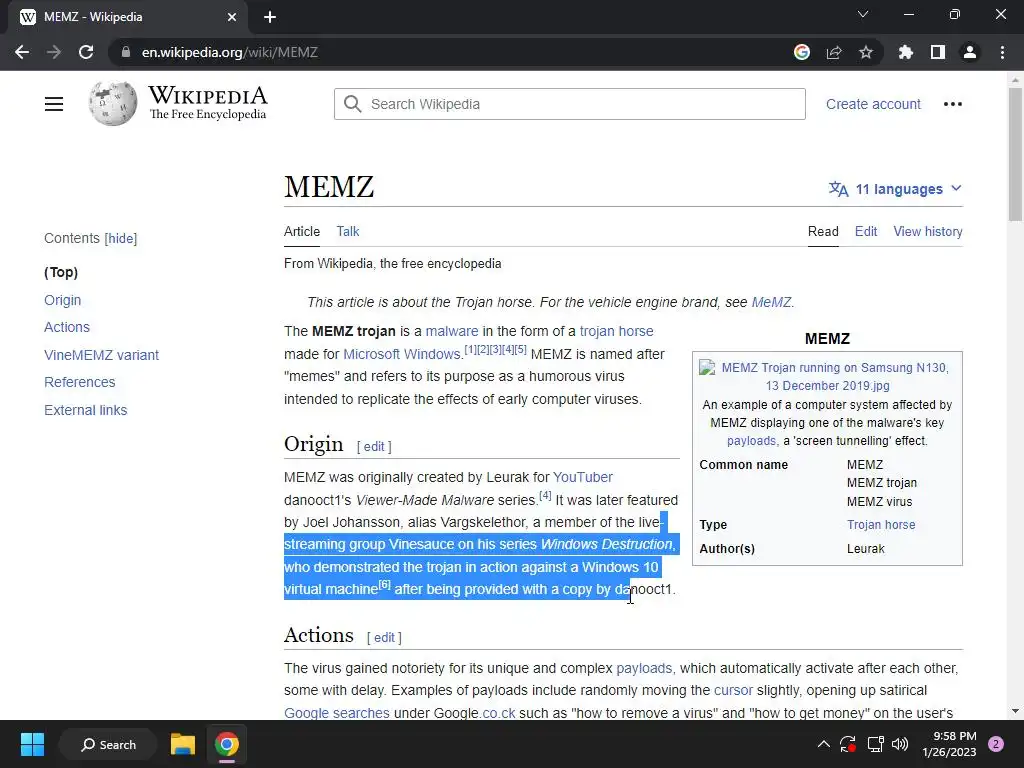
Task: Click the Google icon in address bar
Action: tap(802, 52)
